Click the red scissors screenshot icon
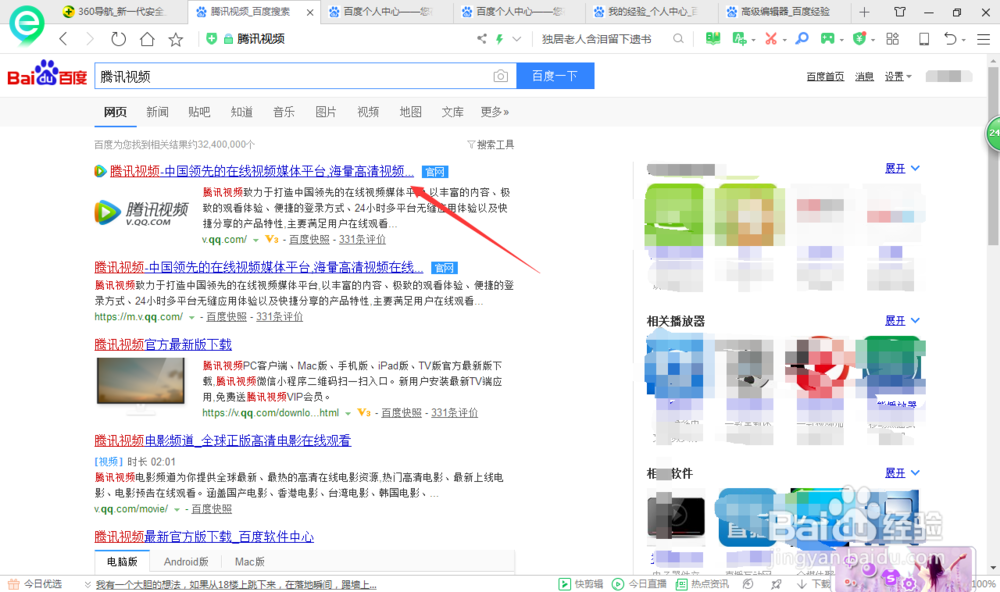The image size is (1000, 592). tap(770, 39)
